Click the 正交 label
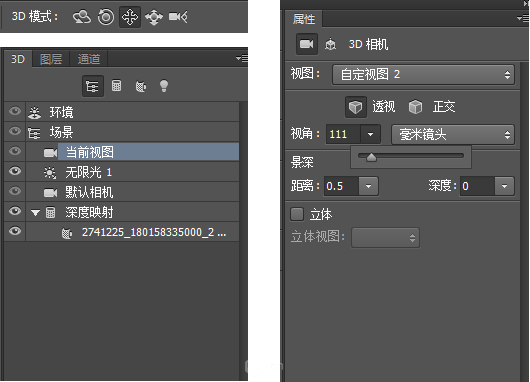The width and height of the screenshot is (530, 382). click(444, 107)
